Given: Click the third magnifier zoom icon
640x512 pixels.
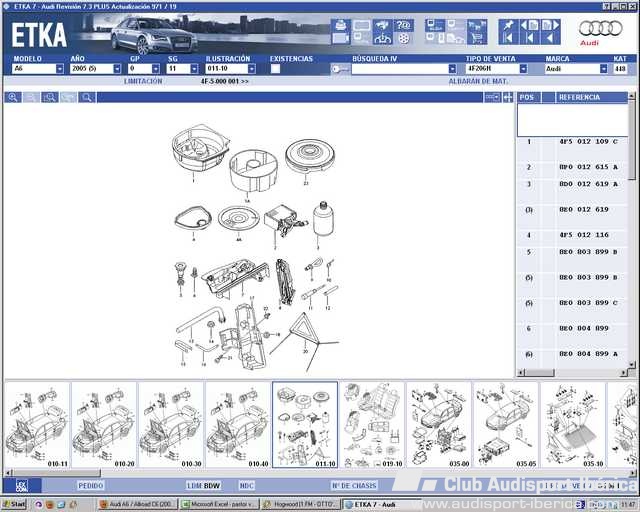Looking at the screenshot, I should (50, 97).
